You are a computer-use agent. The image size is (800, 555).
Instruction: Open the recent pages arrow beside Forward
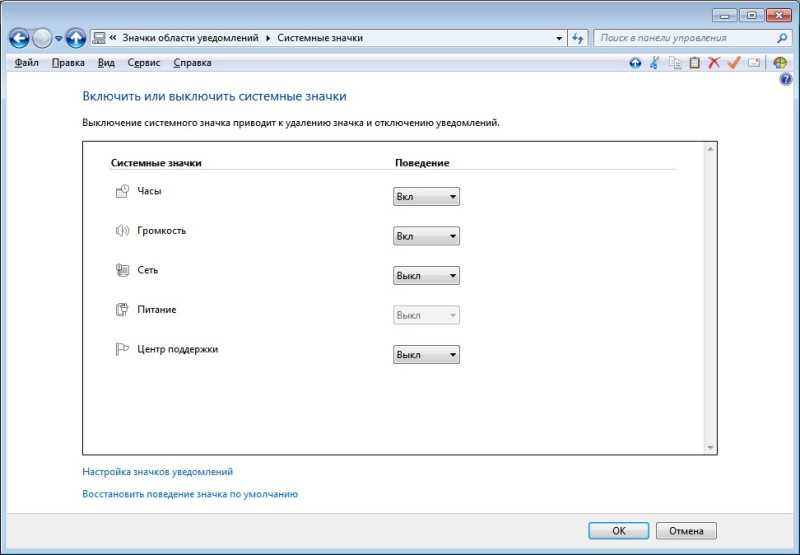pos(59,38)
